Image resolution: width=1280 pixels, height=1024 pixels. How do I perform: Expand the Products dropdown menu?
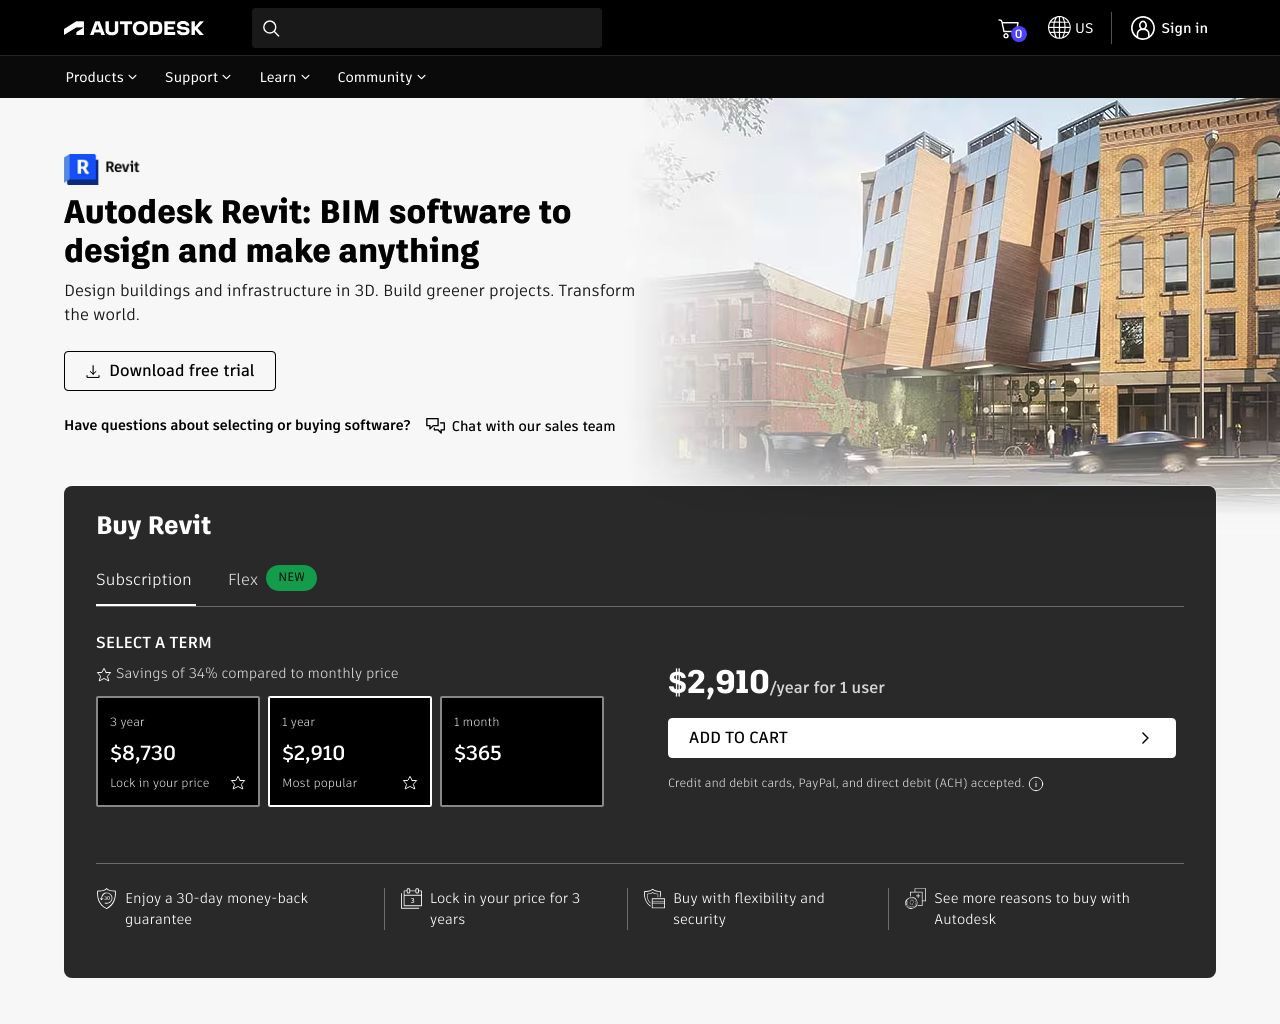click(101, 77)
